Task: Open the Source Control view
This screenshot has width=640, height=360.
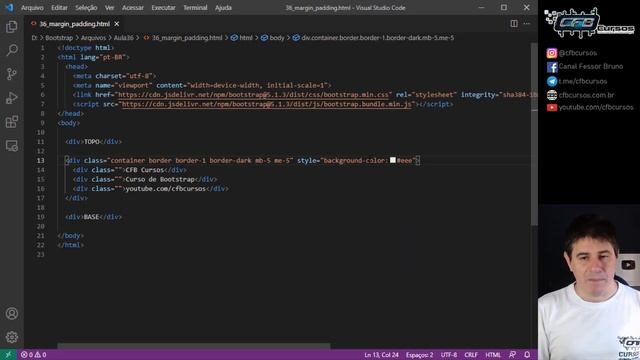Action: tap(12, 74)
